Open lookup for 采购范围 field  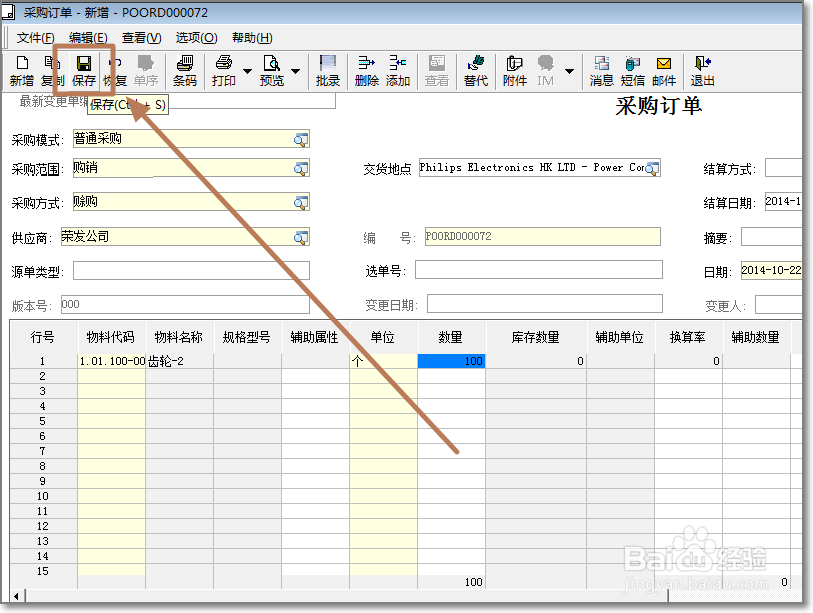click(301, 169)
